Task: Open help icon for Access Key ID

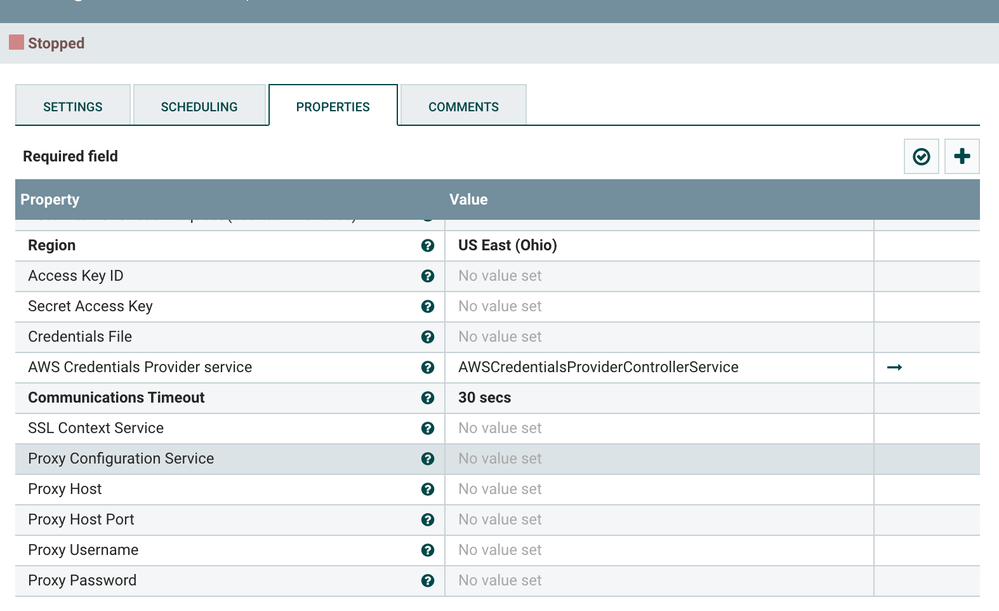Action: [428, 276]
